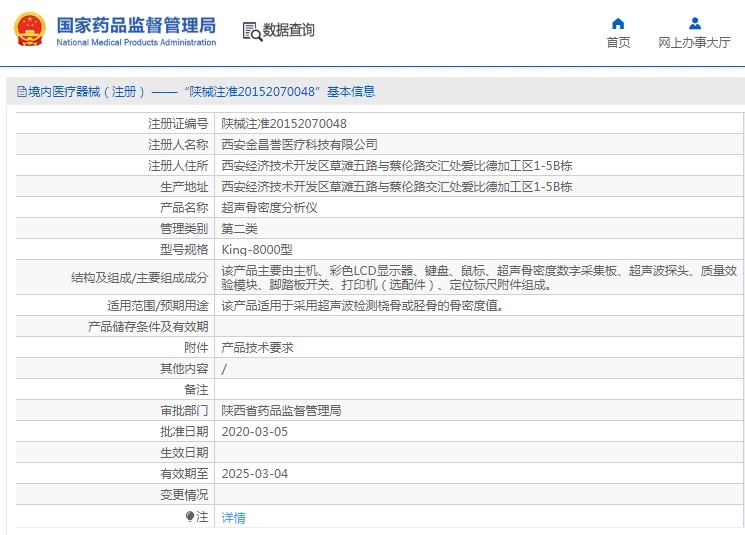This screenshot has height=535, width=745.
Task: Go to 首页 home icon
Action: [618, 23]
